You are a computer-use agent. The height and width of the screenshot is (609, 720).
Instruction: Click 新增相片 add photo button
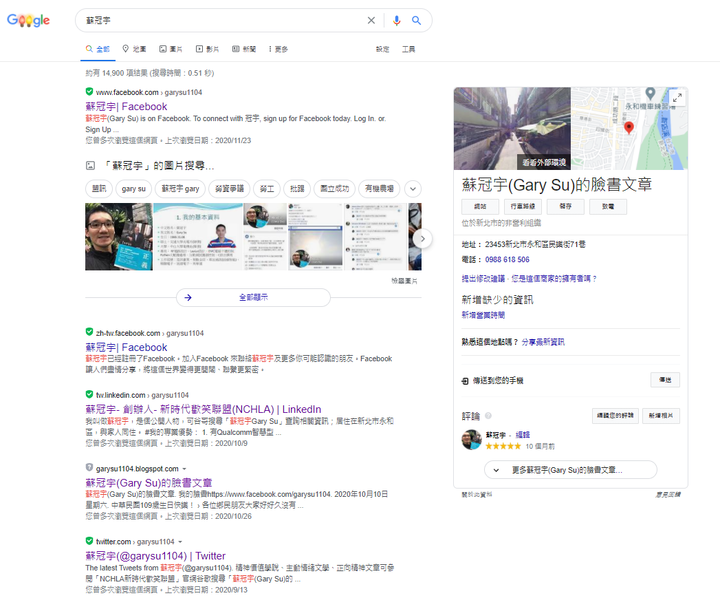661,416
